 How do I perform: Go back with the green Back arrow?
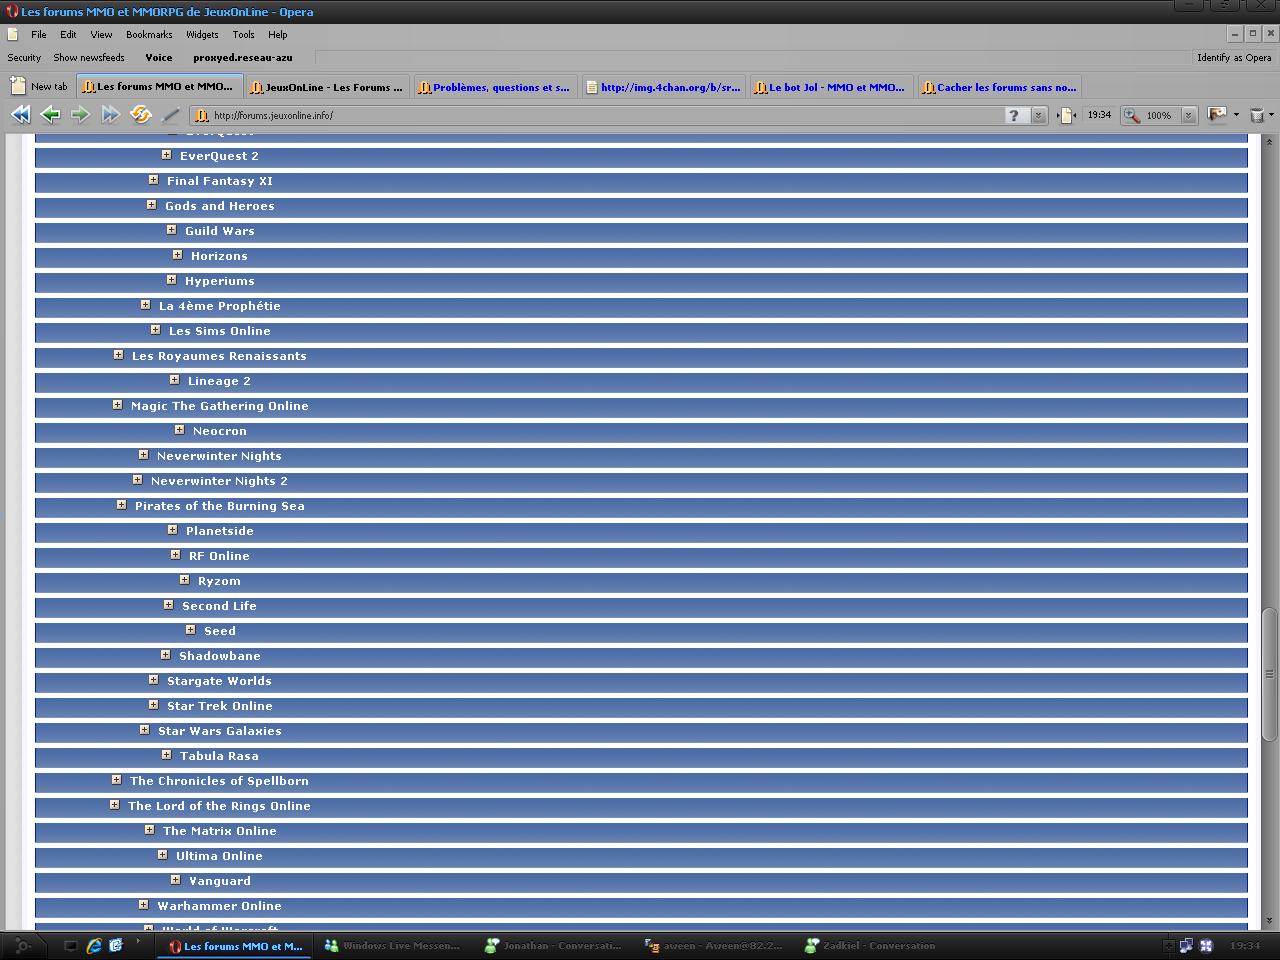[x=50, y=115]
